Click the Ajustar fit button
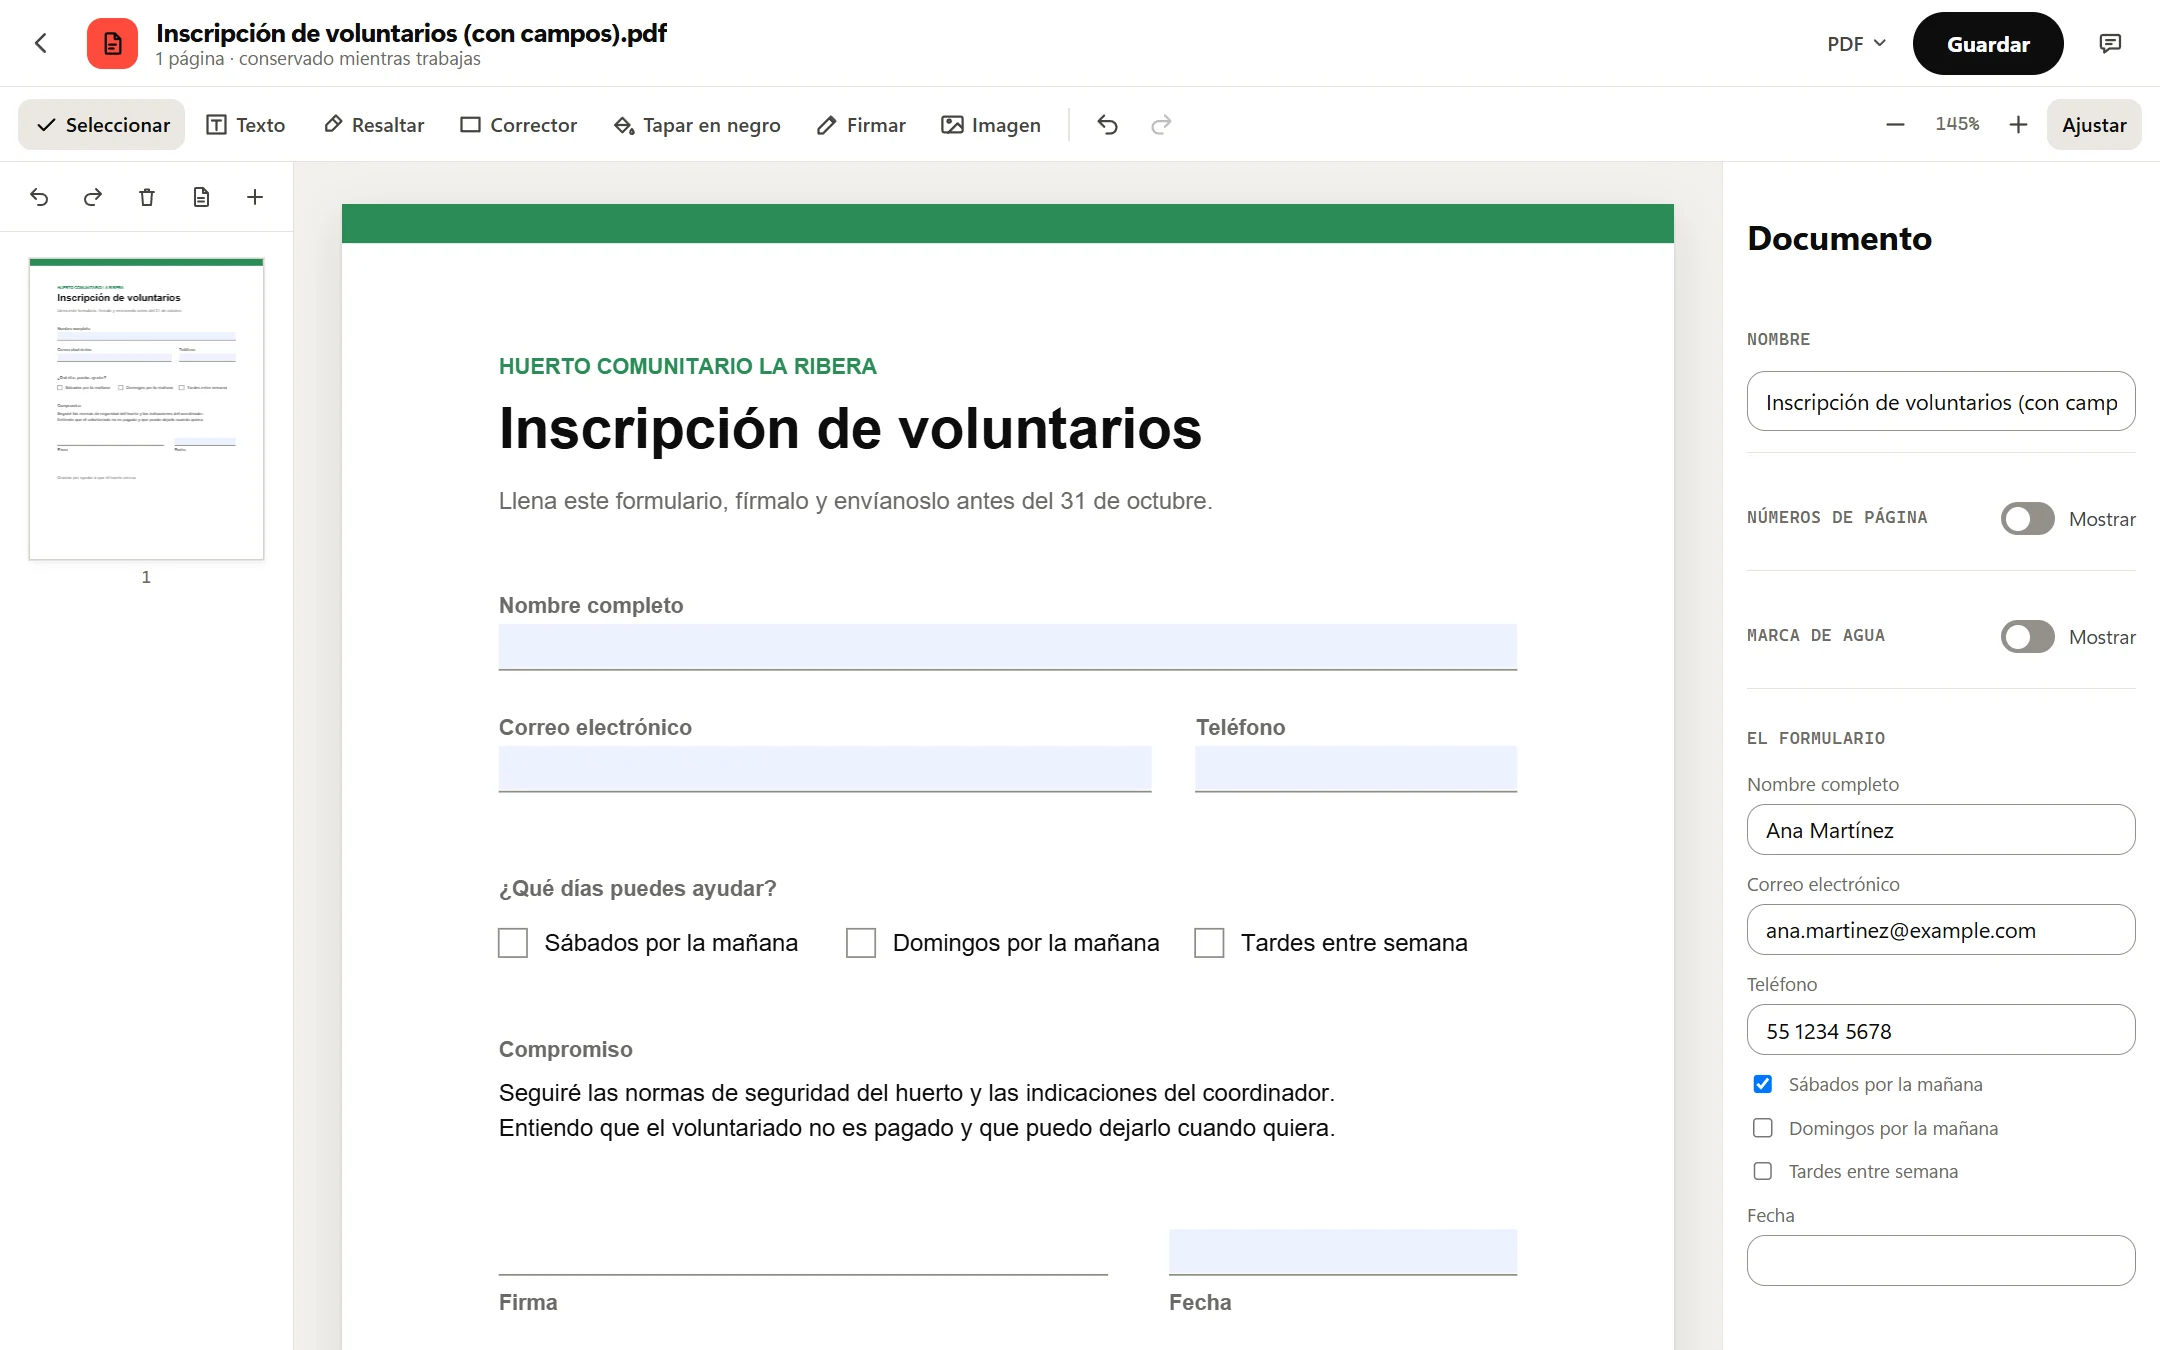Viewport: 2160px width, 1350px height. 2094,125
